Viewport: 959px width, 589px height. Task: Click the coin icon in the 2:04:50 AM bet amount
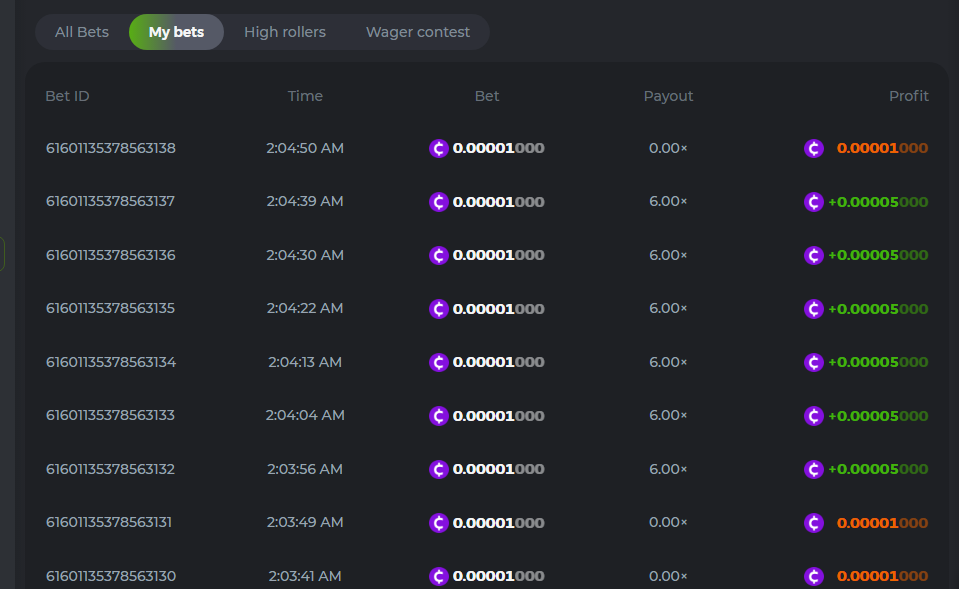tap(438, 148)
